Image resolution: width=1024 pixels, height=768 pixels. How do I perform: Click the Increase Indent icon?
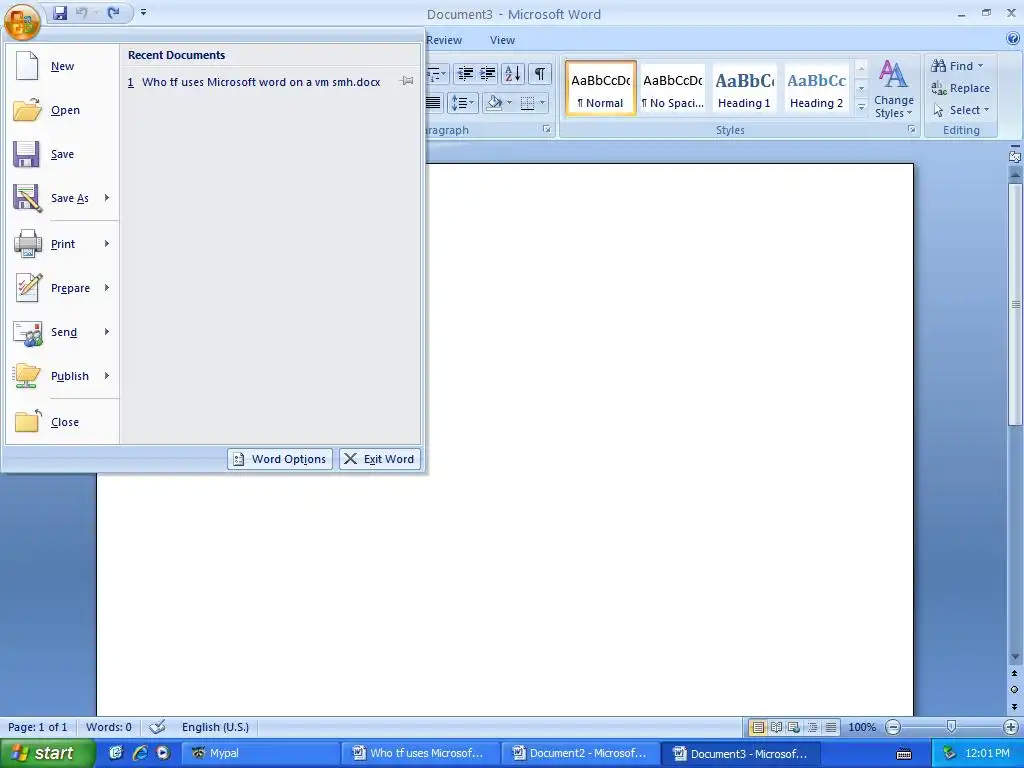pyautogui.click(x=487, y=74)
